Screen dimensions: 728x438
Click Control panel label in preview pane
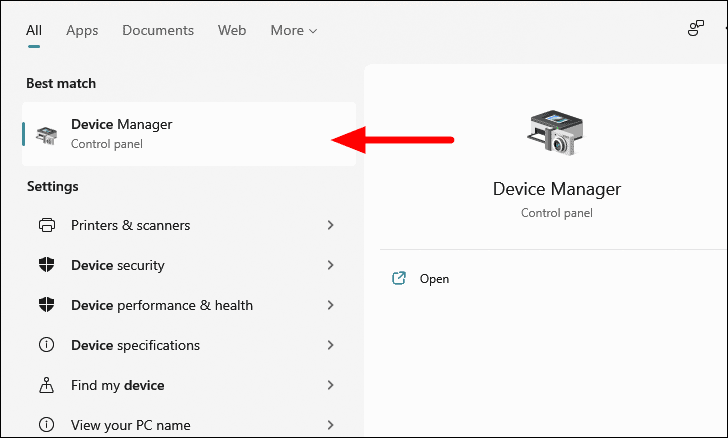tap(557, 213)
